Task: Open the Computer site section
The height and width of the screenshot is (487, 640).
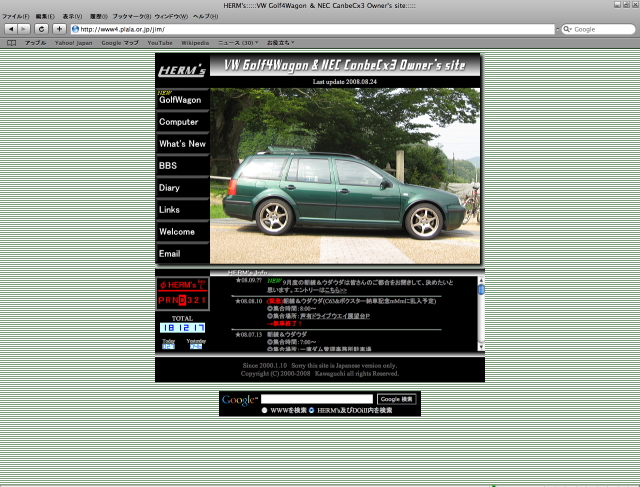Action: pos(182,121)
